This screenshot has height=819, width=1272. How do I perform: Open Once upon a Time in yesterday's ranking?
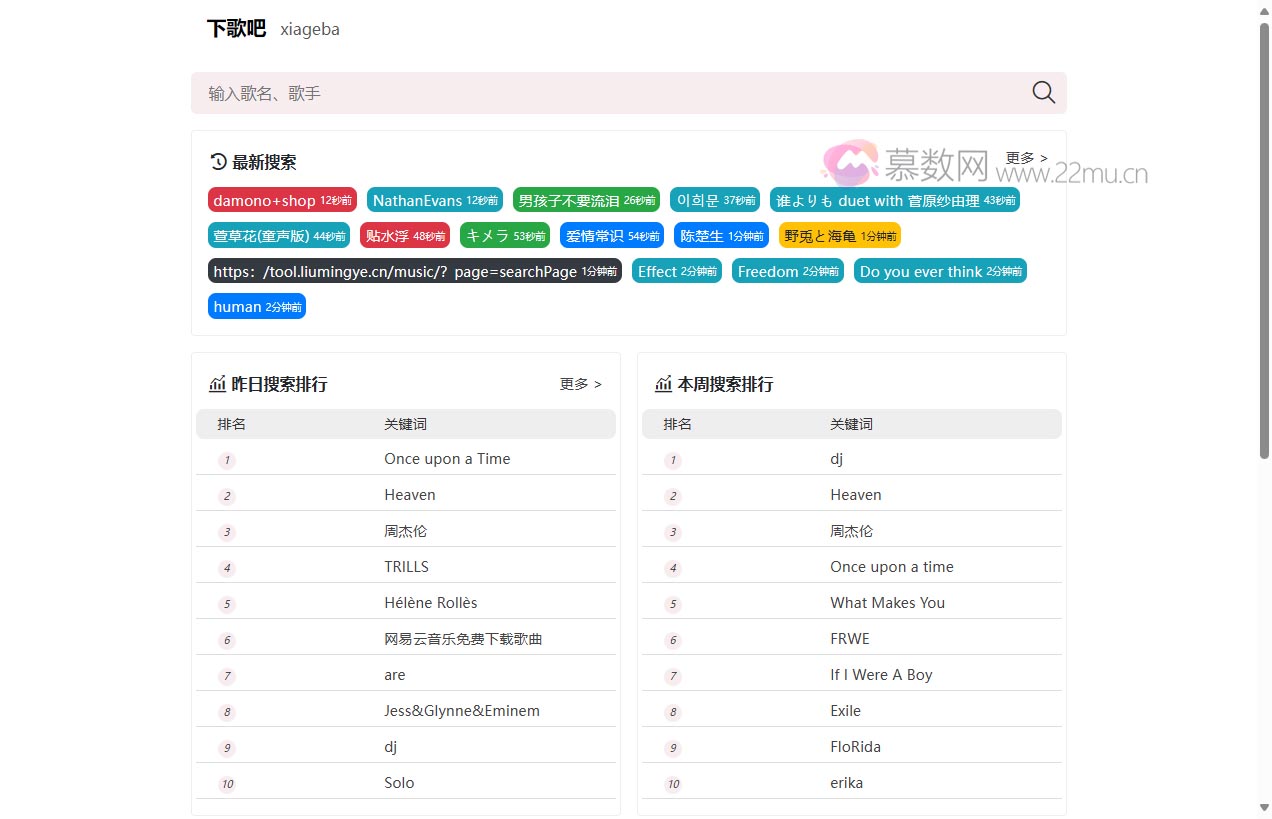447,459
